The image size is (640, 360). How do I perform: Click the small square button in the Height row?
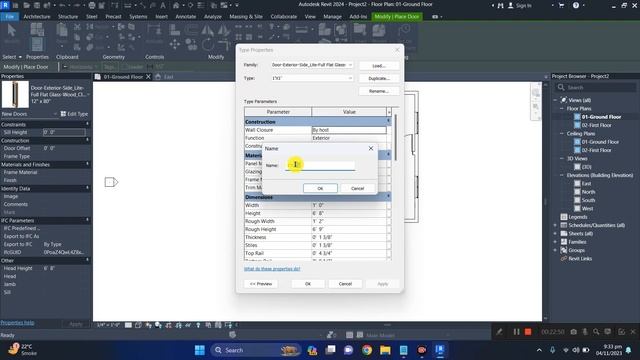click(389, 213)
